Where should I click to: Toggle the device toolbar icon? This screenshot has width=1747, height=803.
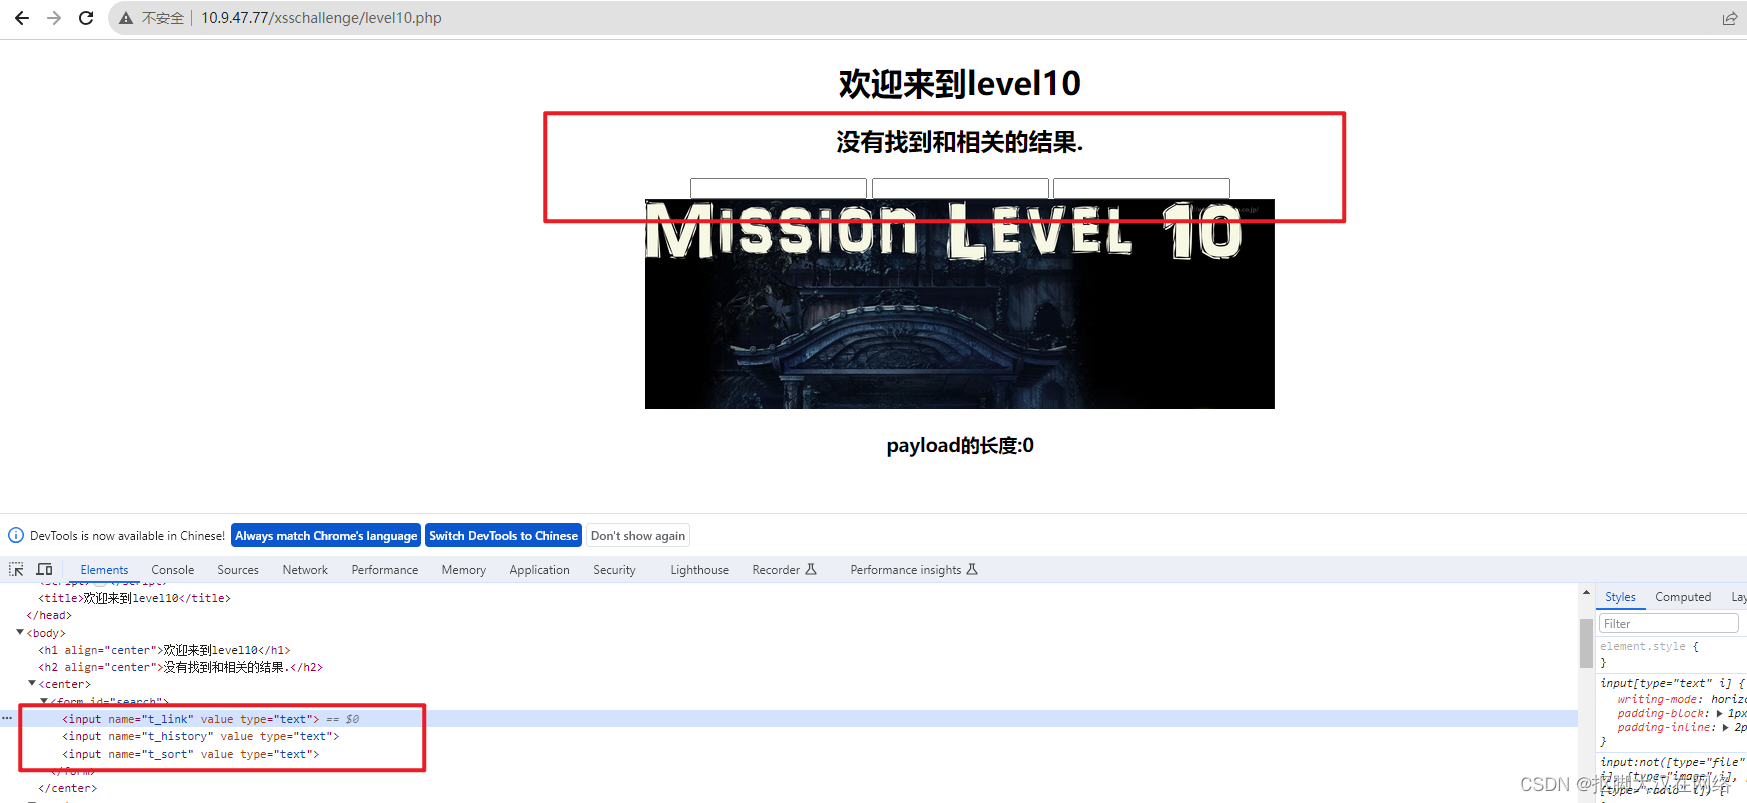pyautogui.click(x=45, y=569)
